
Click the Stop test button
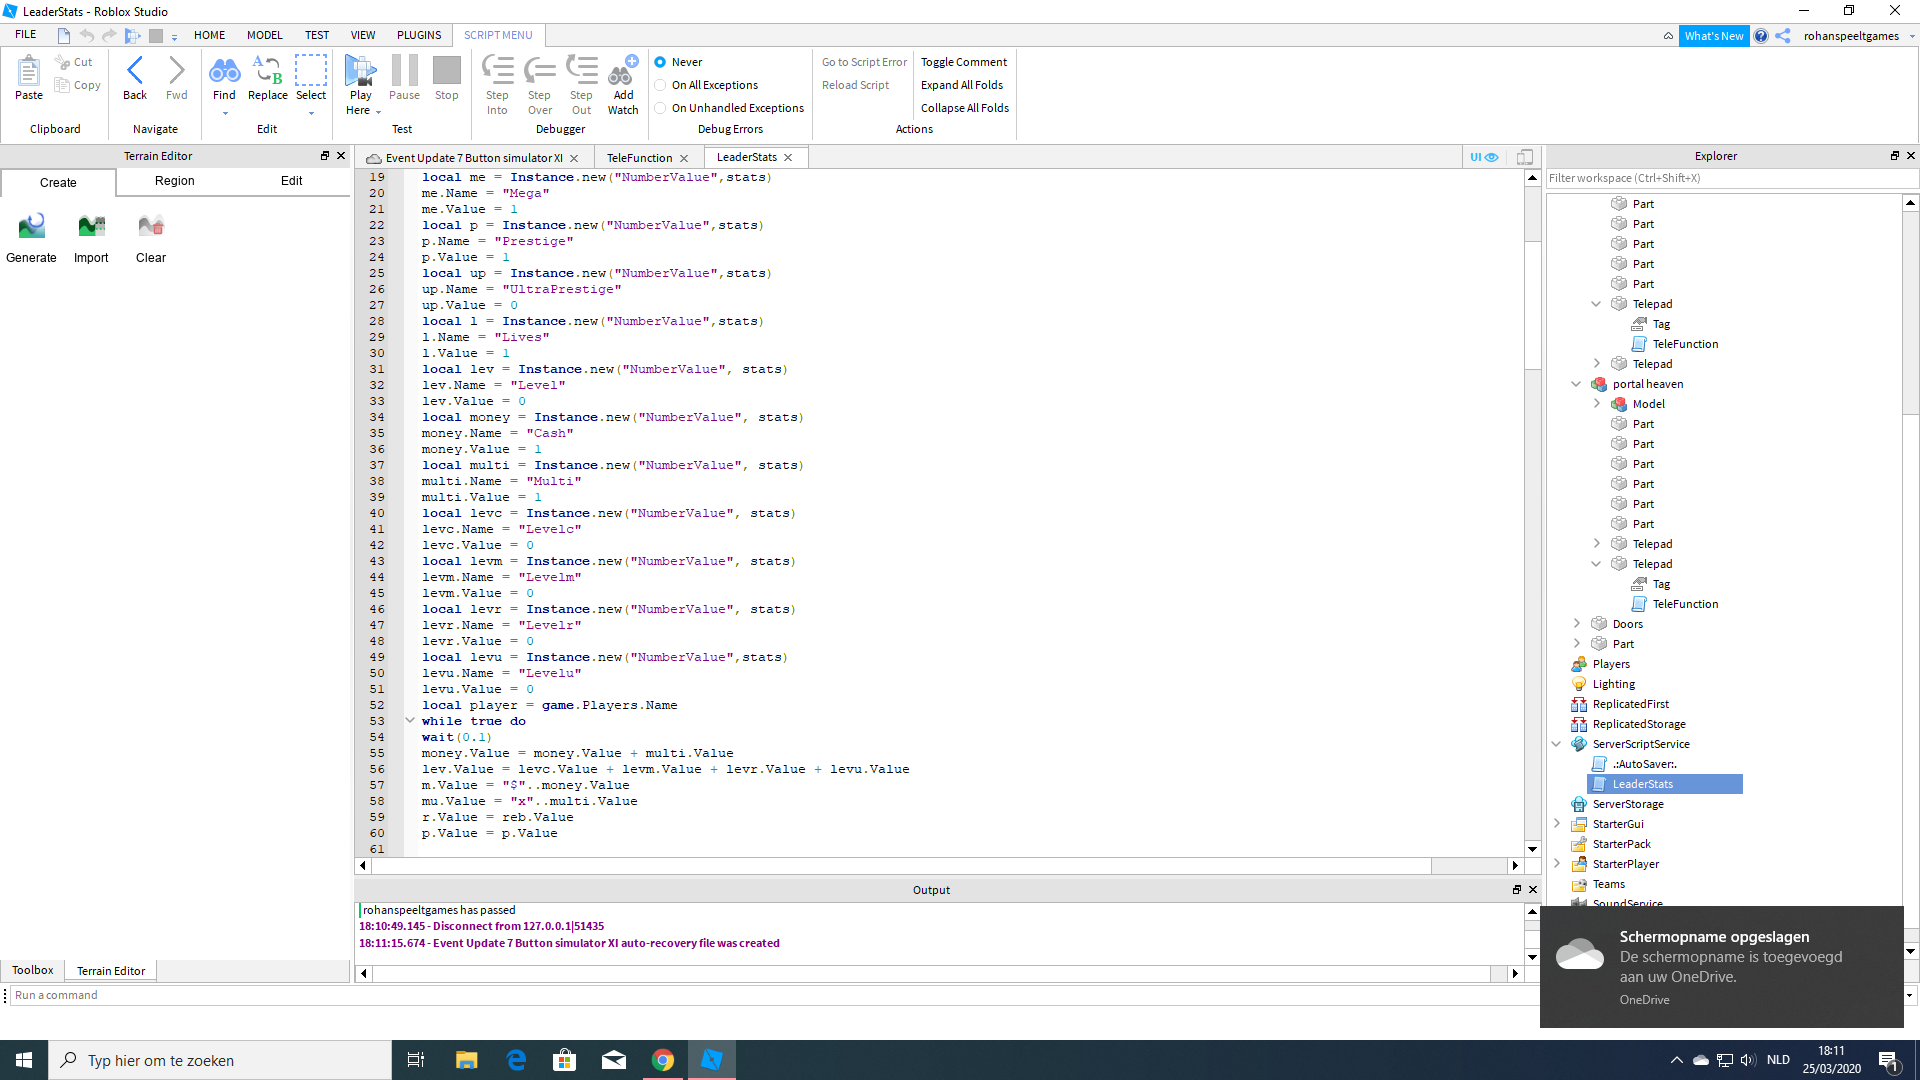point(447,70)
